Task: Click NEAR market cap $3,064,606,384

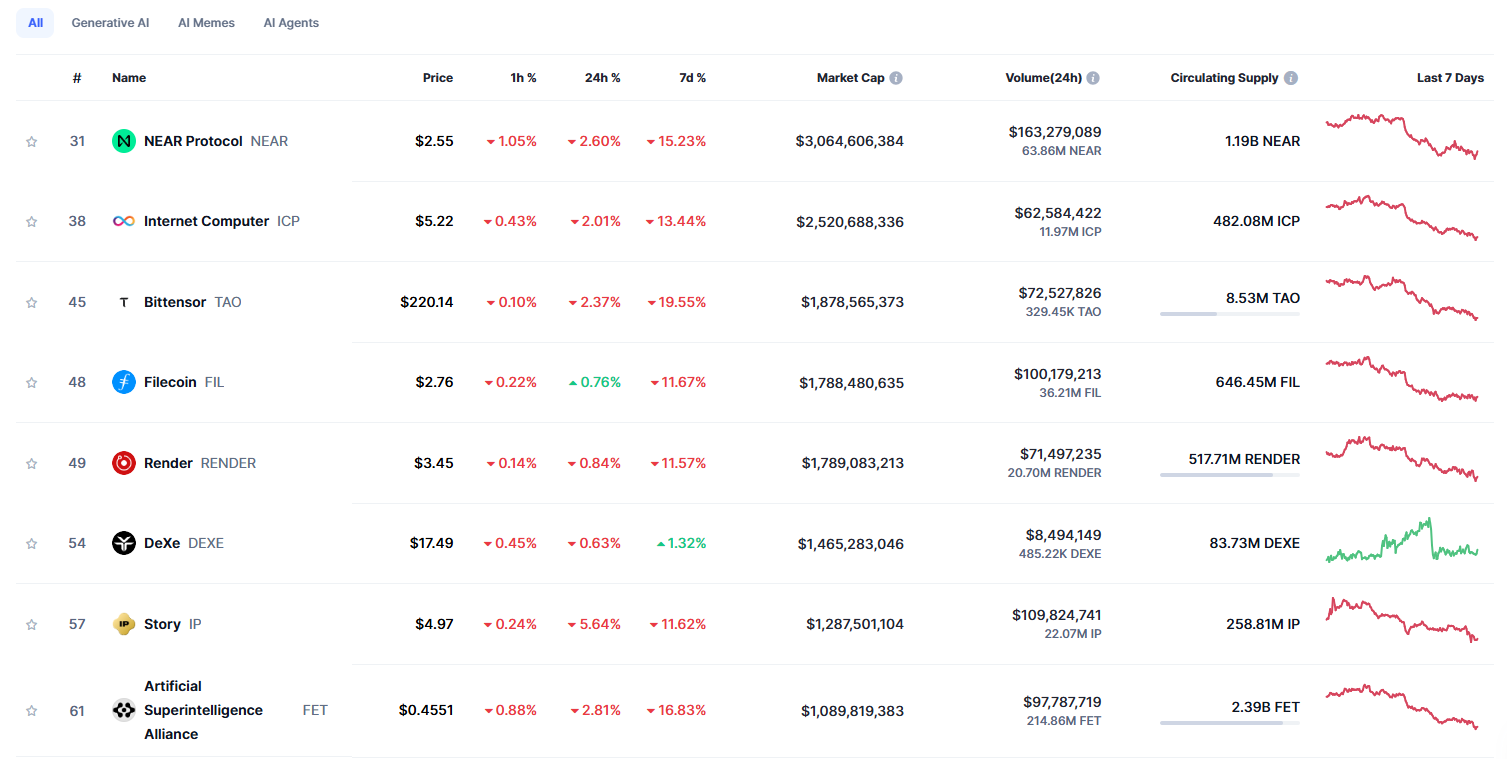Action: [x=850, y=141]
